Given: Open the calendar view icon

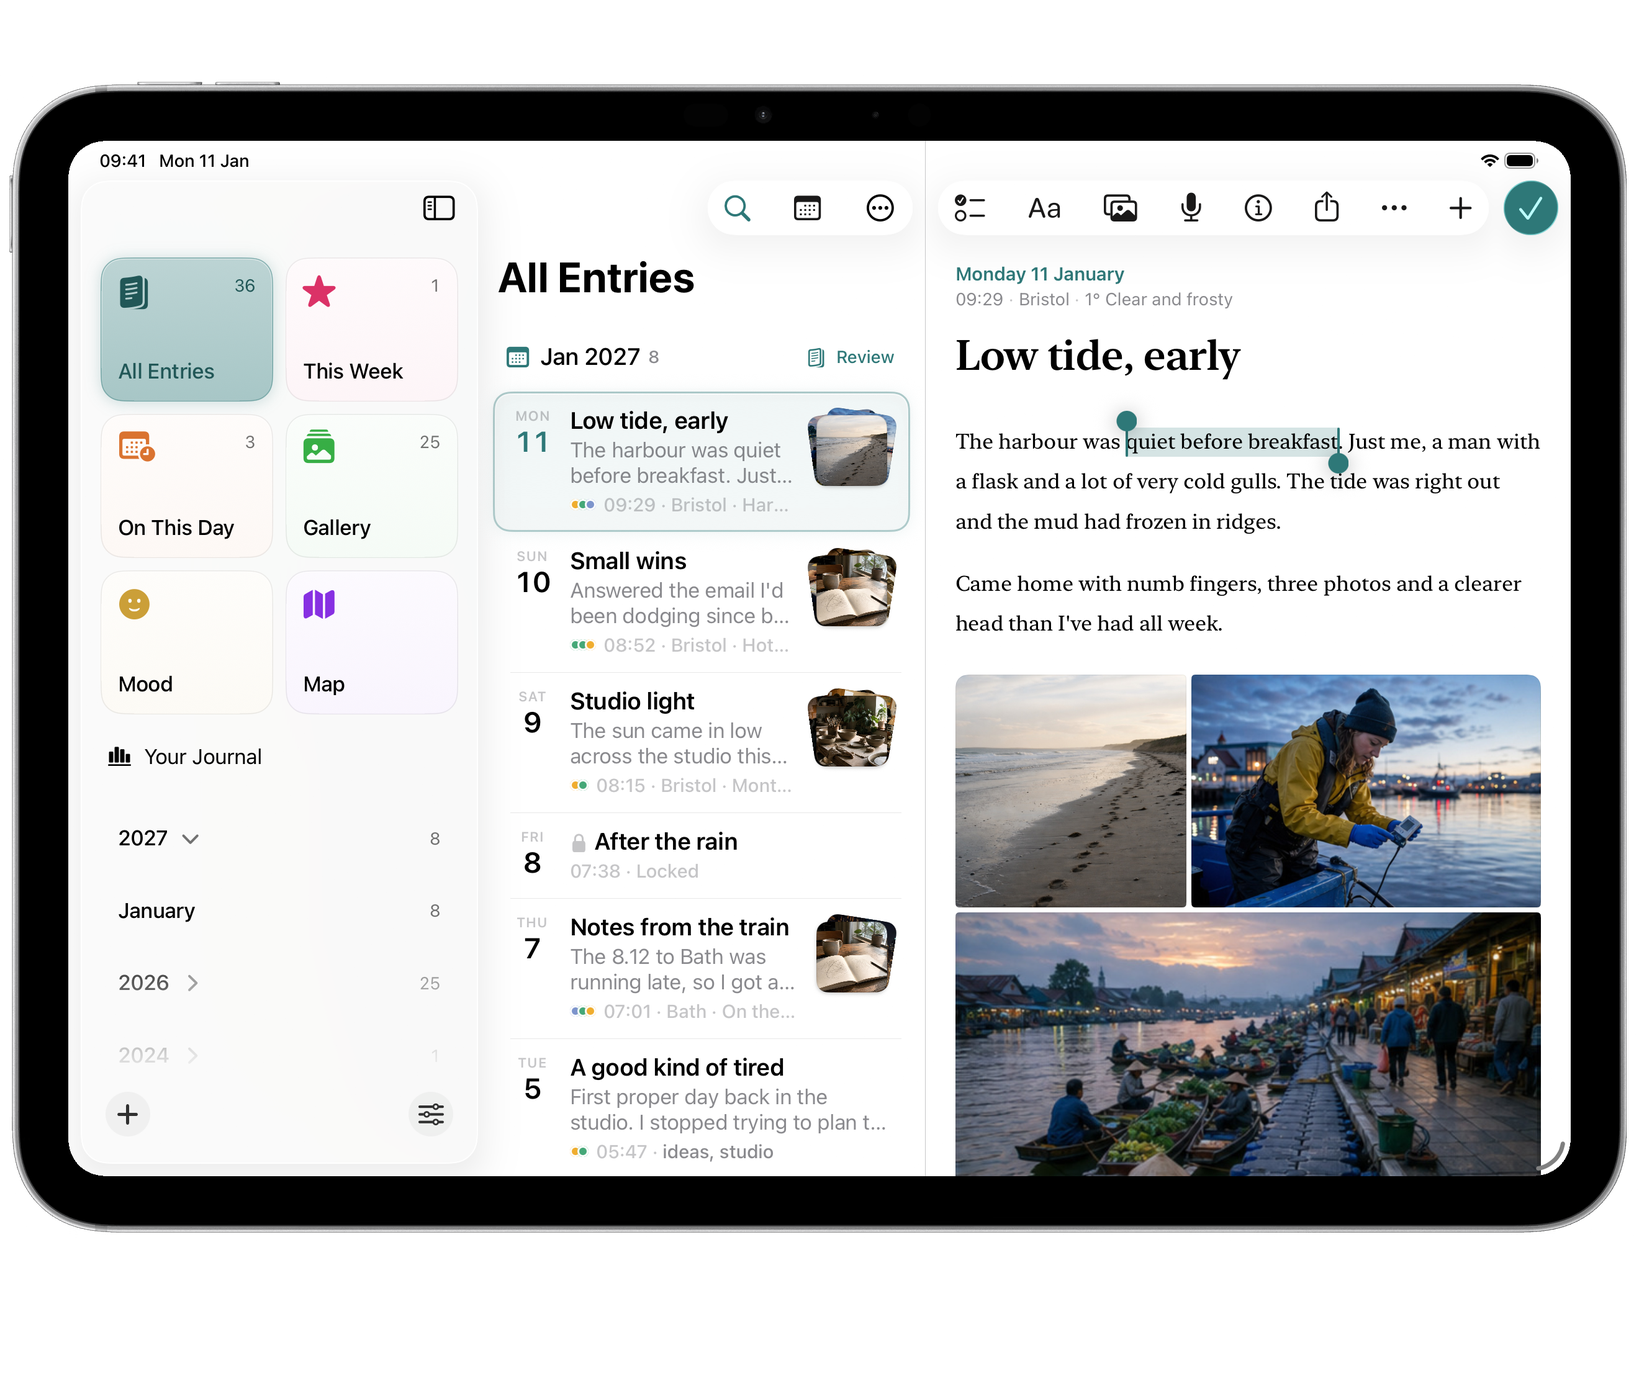Looking at the screenshot, I should pos(807,208).
